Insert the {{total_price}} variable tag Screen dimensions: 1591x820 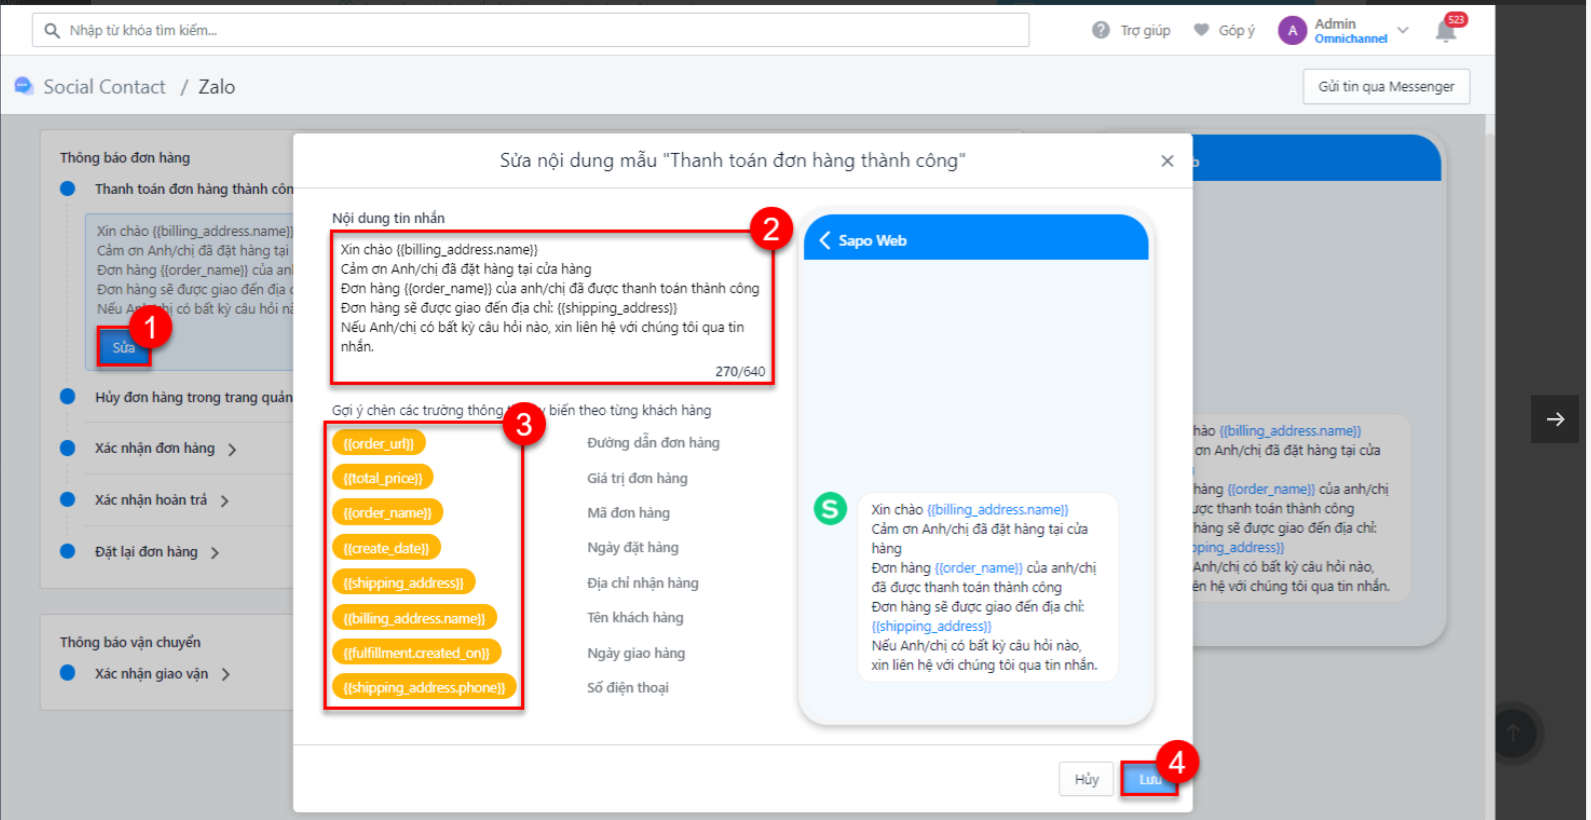383,478
